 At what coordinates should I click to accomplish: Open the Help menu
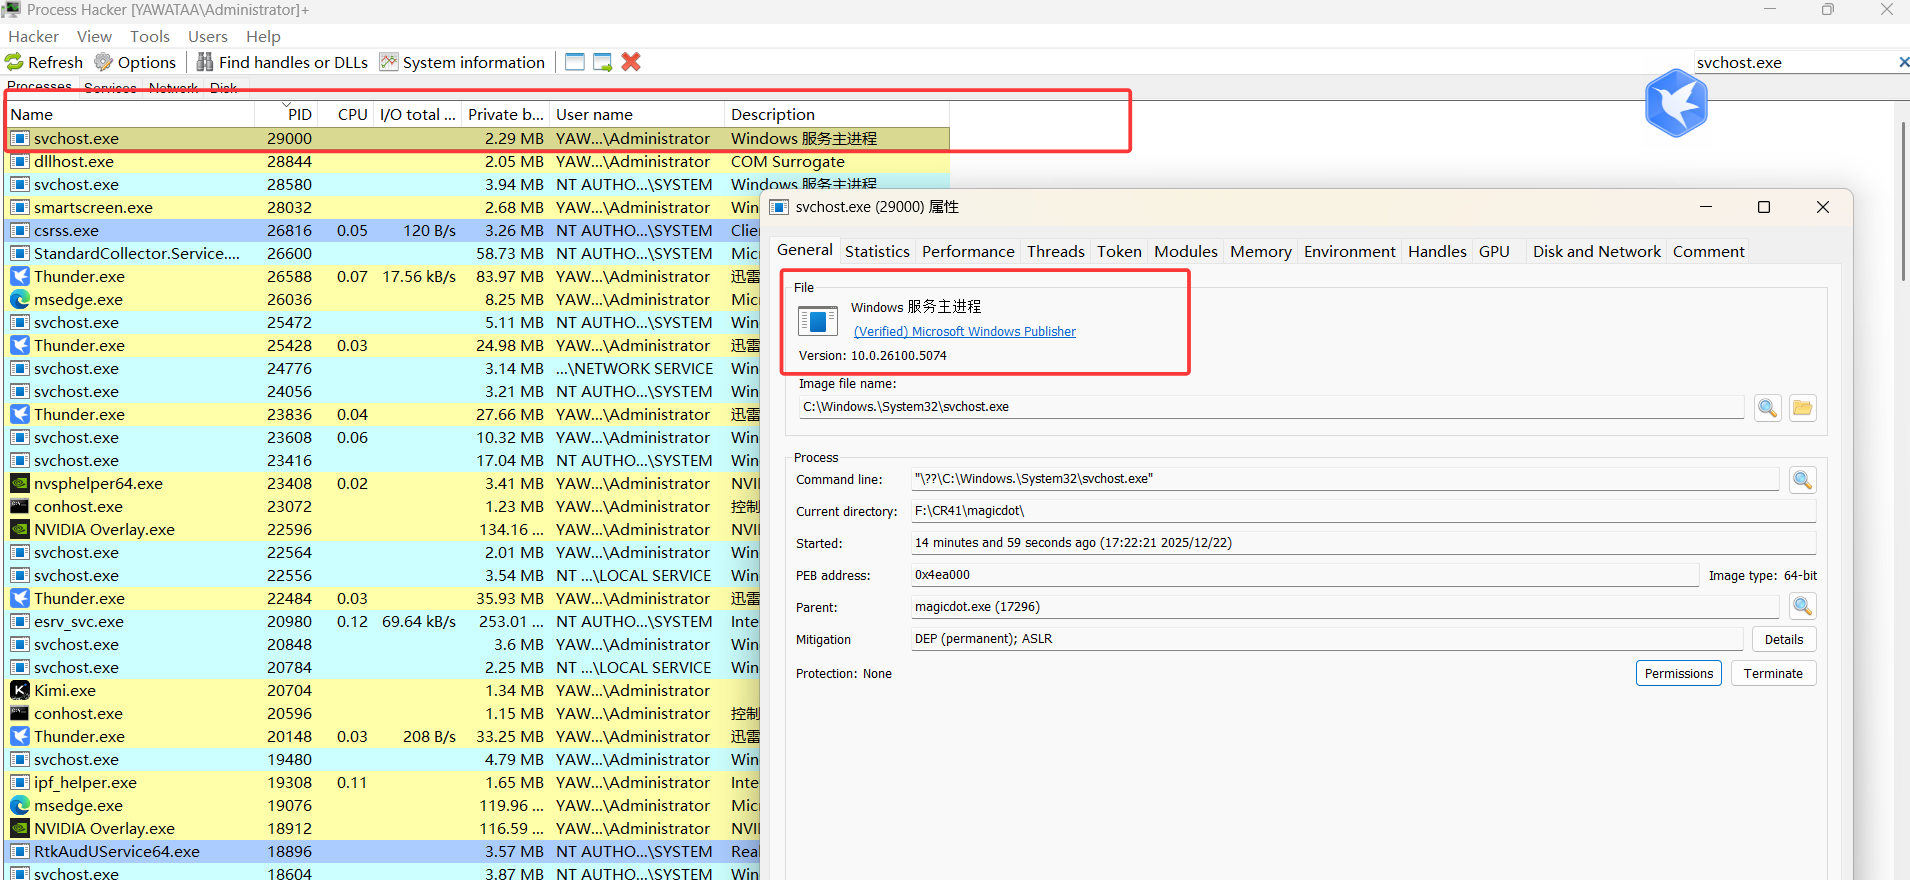263,36
